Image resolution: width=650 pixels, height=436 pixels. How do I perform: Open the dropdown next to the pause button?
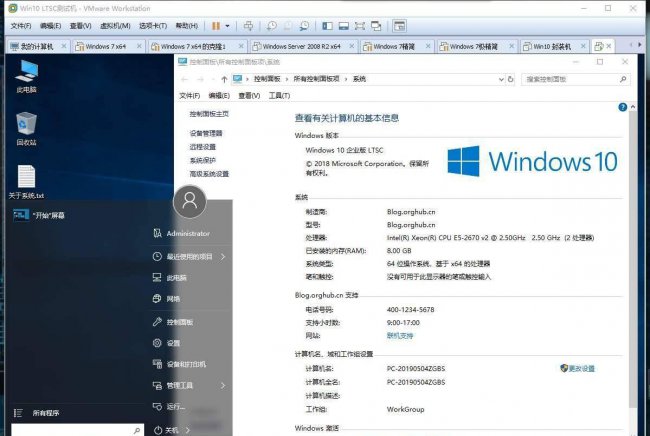point(227,26)
